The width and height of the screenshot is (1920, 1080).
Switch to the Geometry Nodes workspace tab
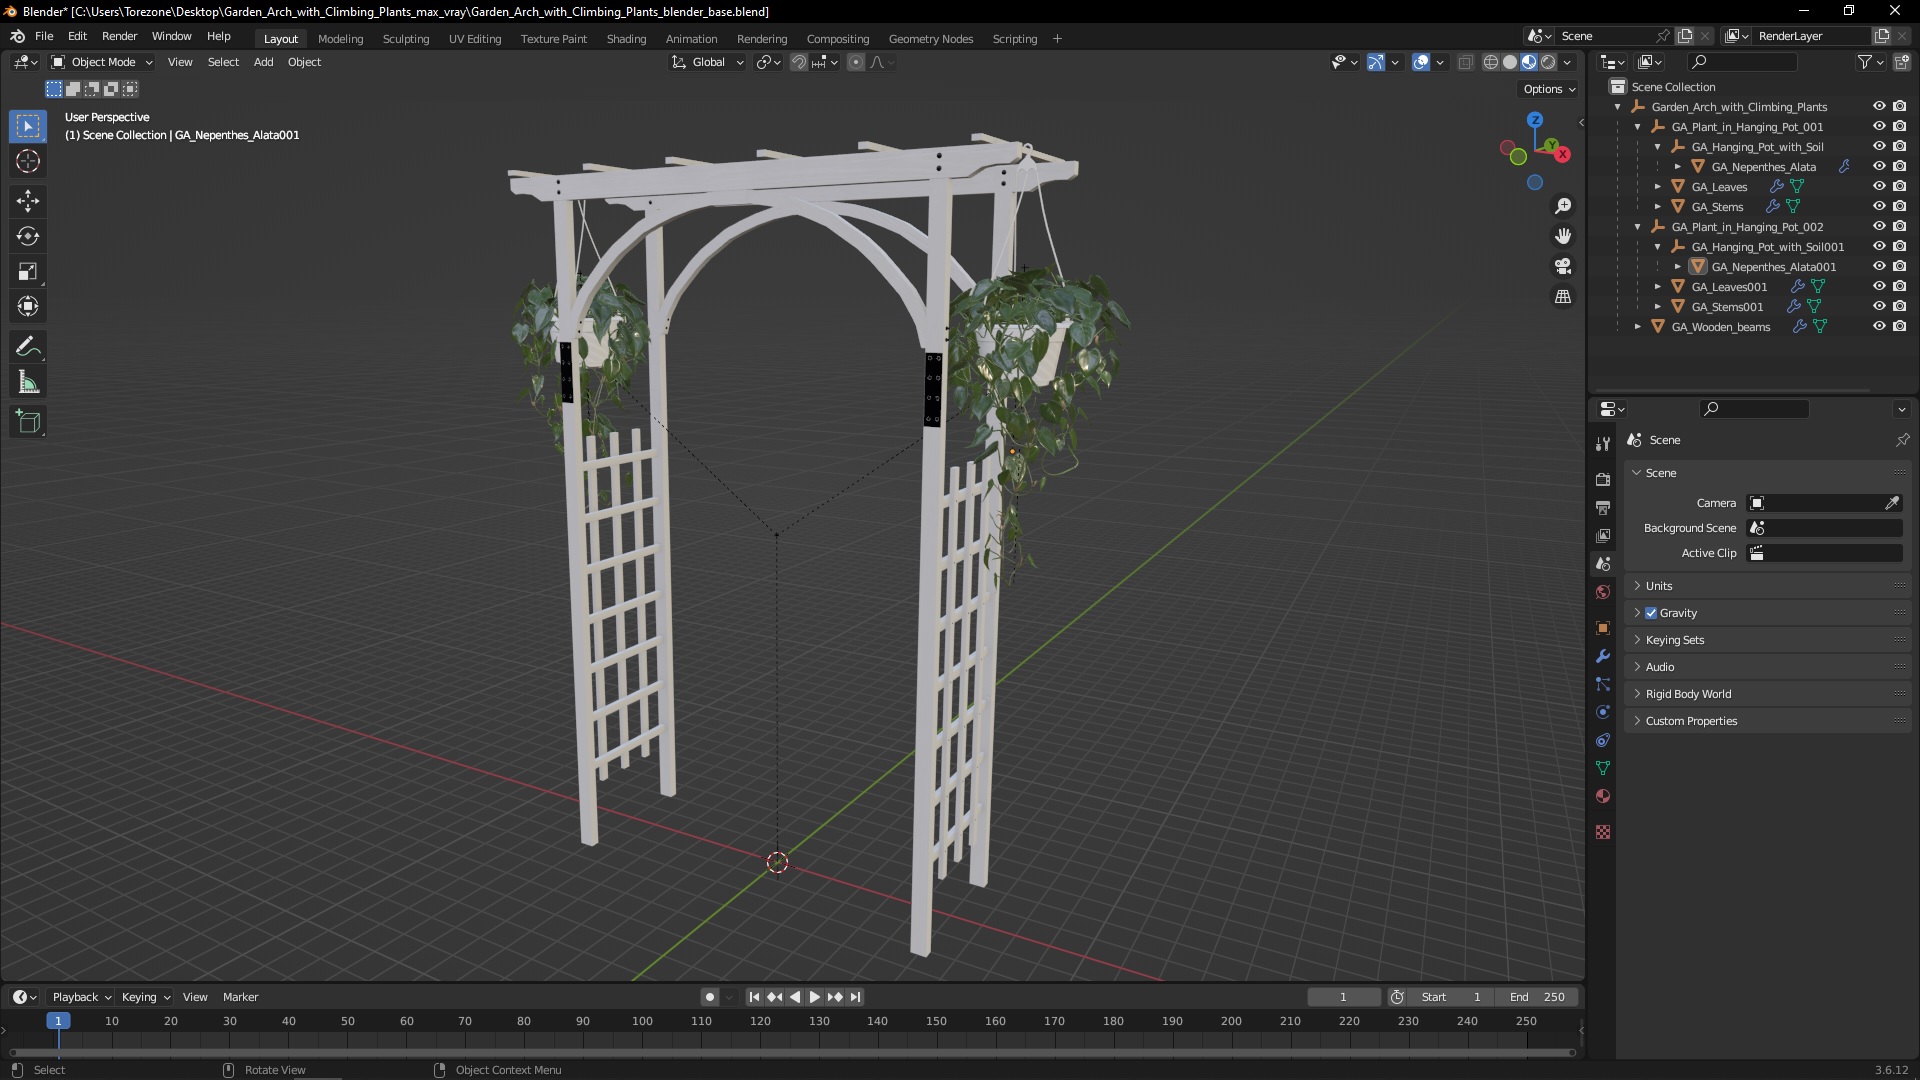[930, 39]
